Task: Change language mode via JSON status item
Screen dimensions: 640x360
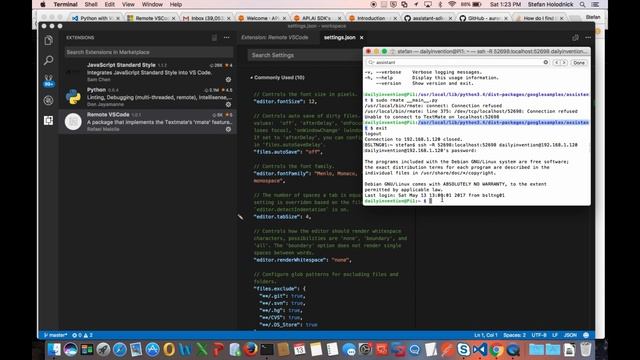Action: [x=570, y=335]
